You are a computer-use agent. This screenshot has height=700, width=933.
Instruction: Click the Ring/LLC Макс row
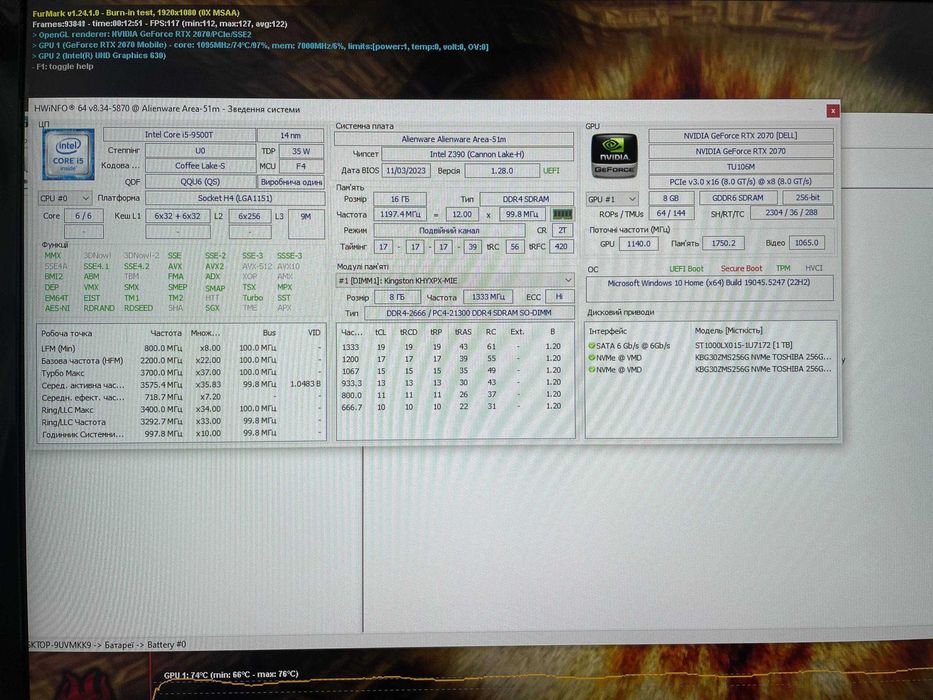click(181, 410)
